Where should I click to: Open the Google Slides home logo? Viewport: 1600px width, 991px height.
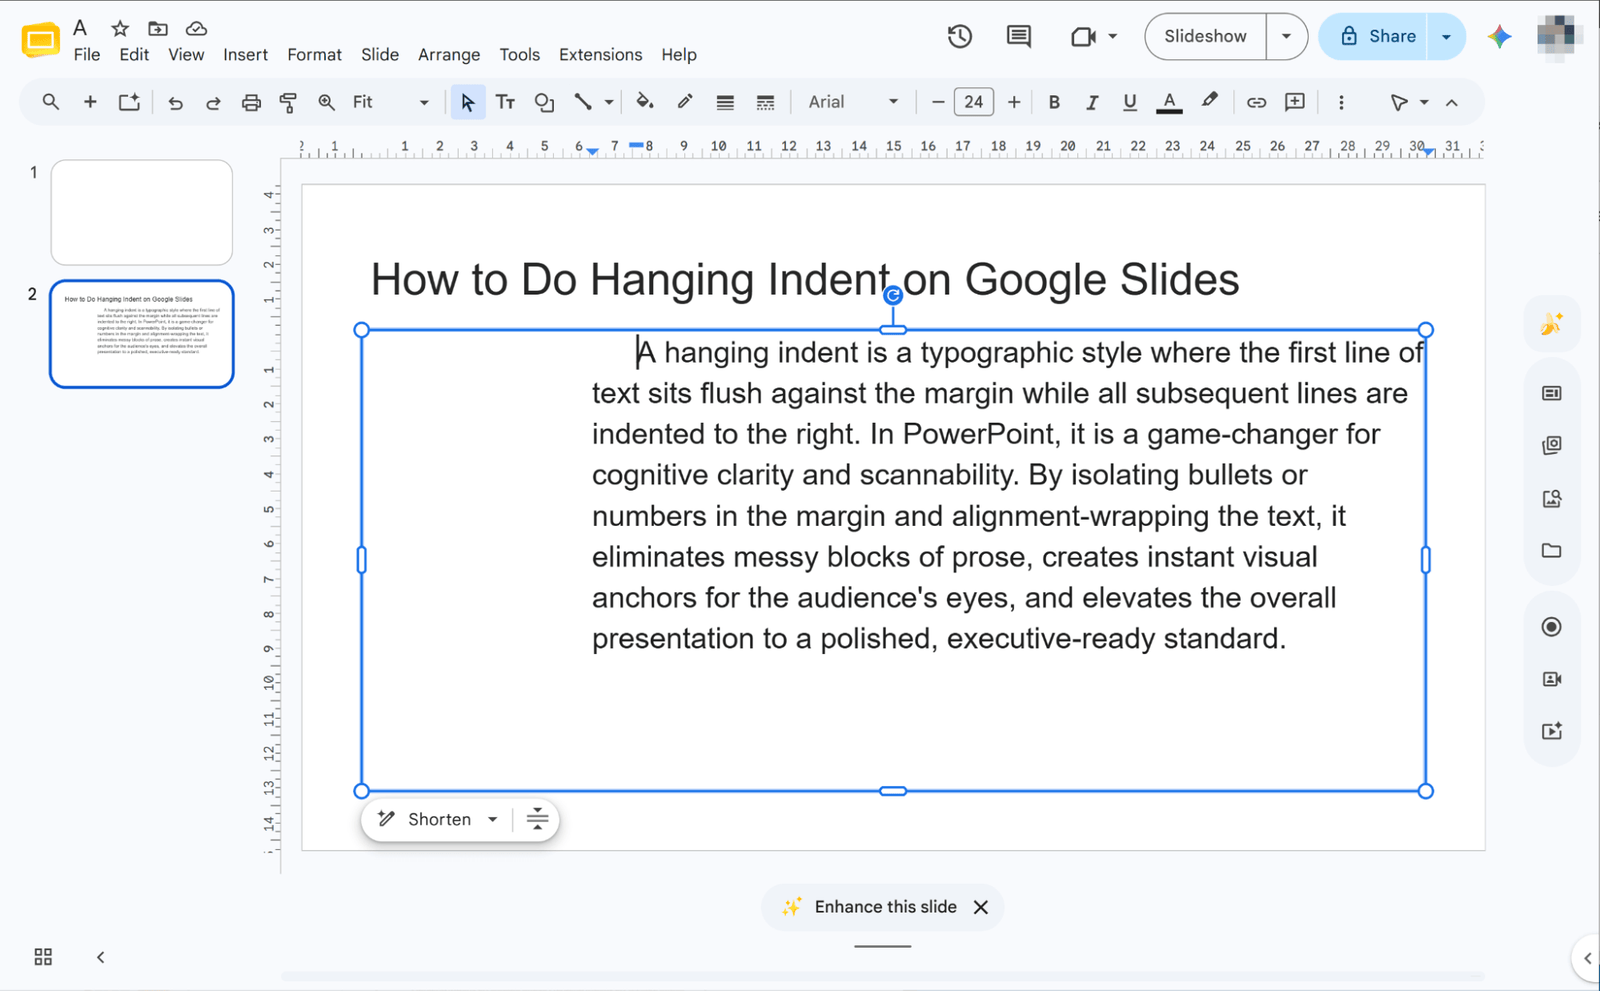[x=40, y=40]
